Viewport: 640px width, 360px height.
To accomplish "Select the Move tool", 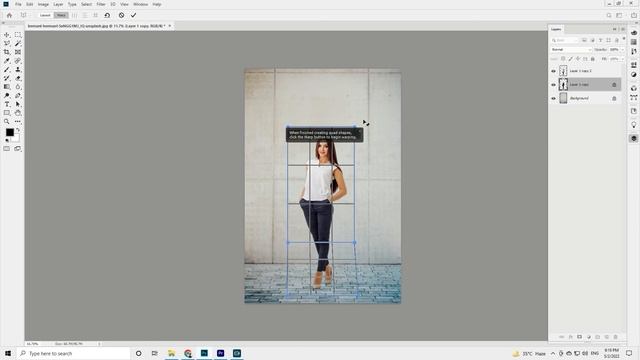I will (x=7, y=35).
